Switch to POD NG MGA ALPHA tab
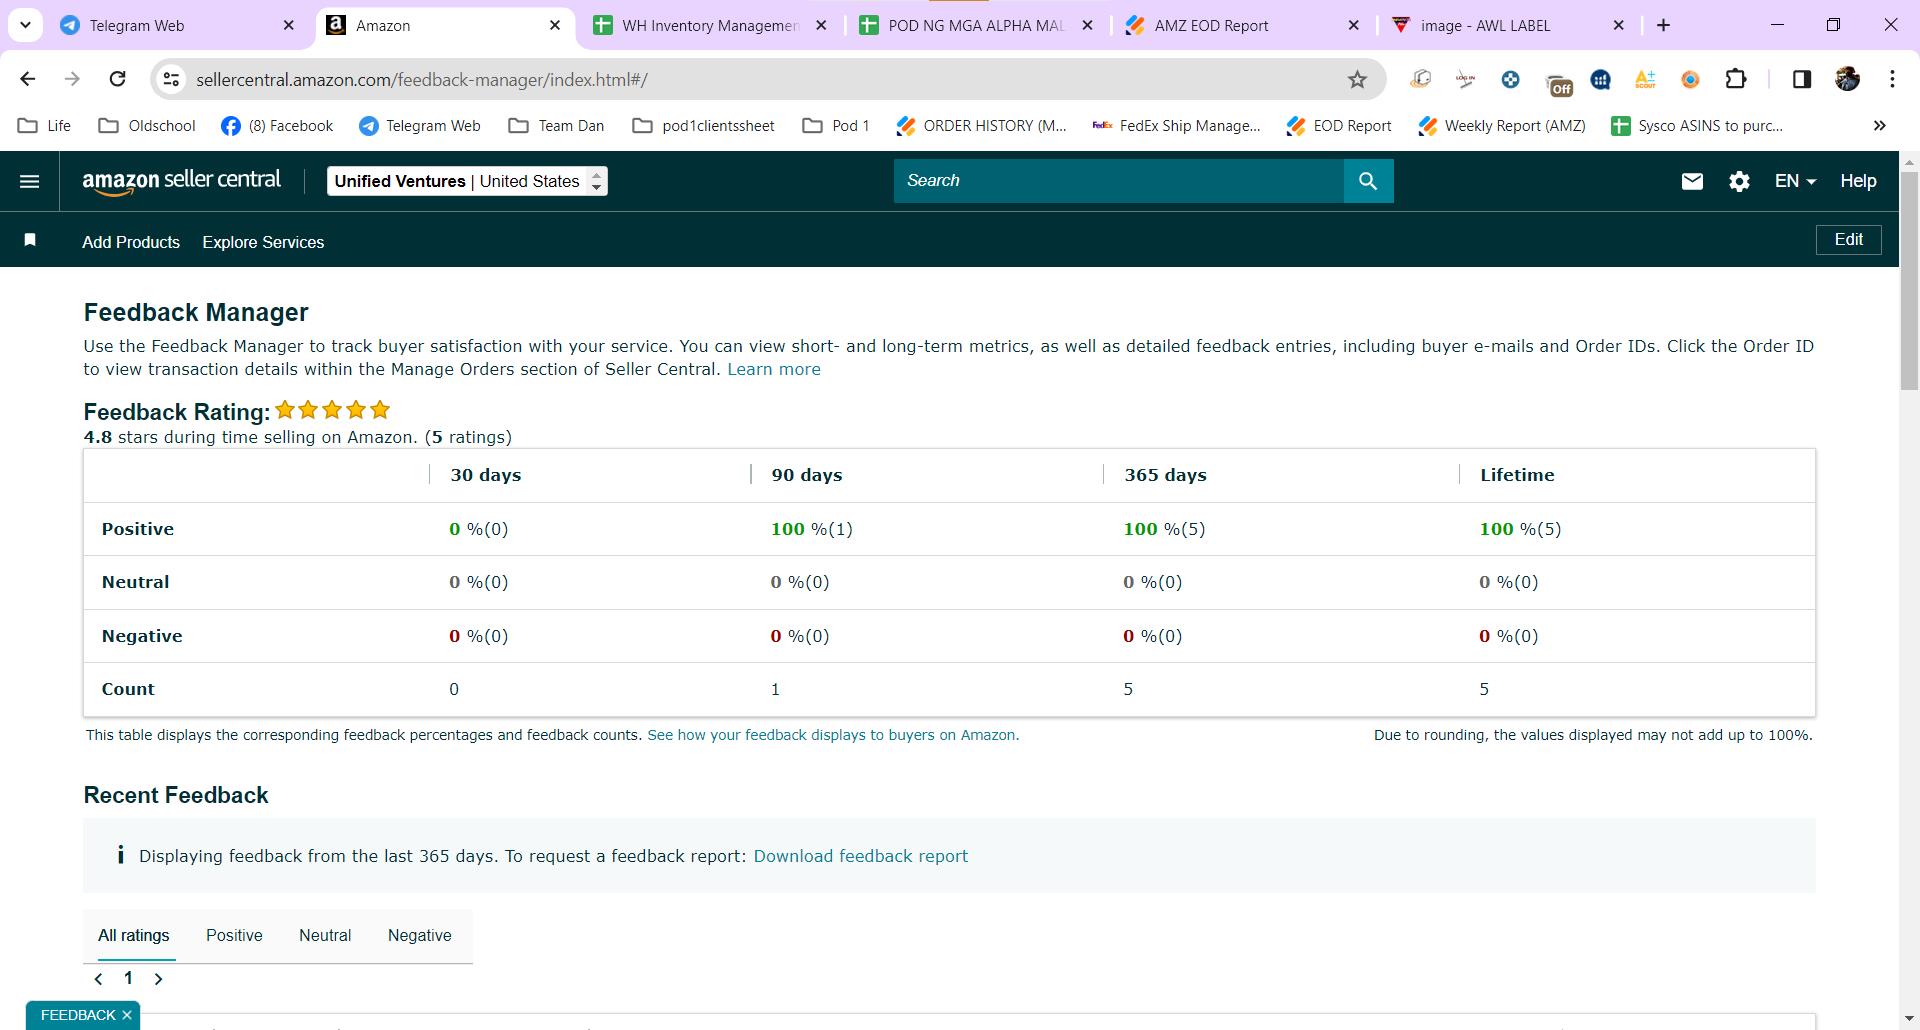Image resolution: width=1920 pixels, height=1030 pixels. point(975,25)
